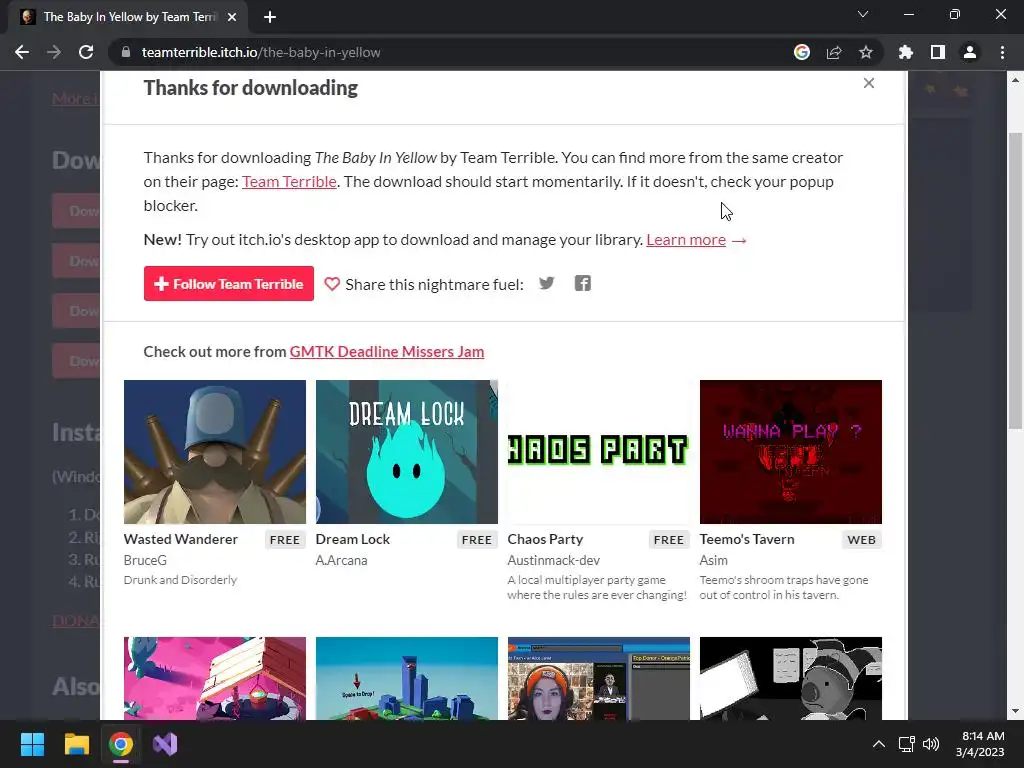Screen dimensions: 1024x768
Task: Open Teemo's Tavern game thumbnail
Action: point(791,452)
